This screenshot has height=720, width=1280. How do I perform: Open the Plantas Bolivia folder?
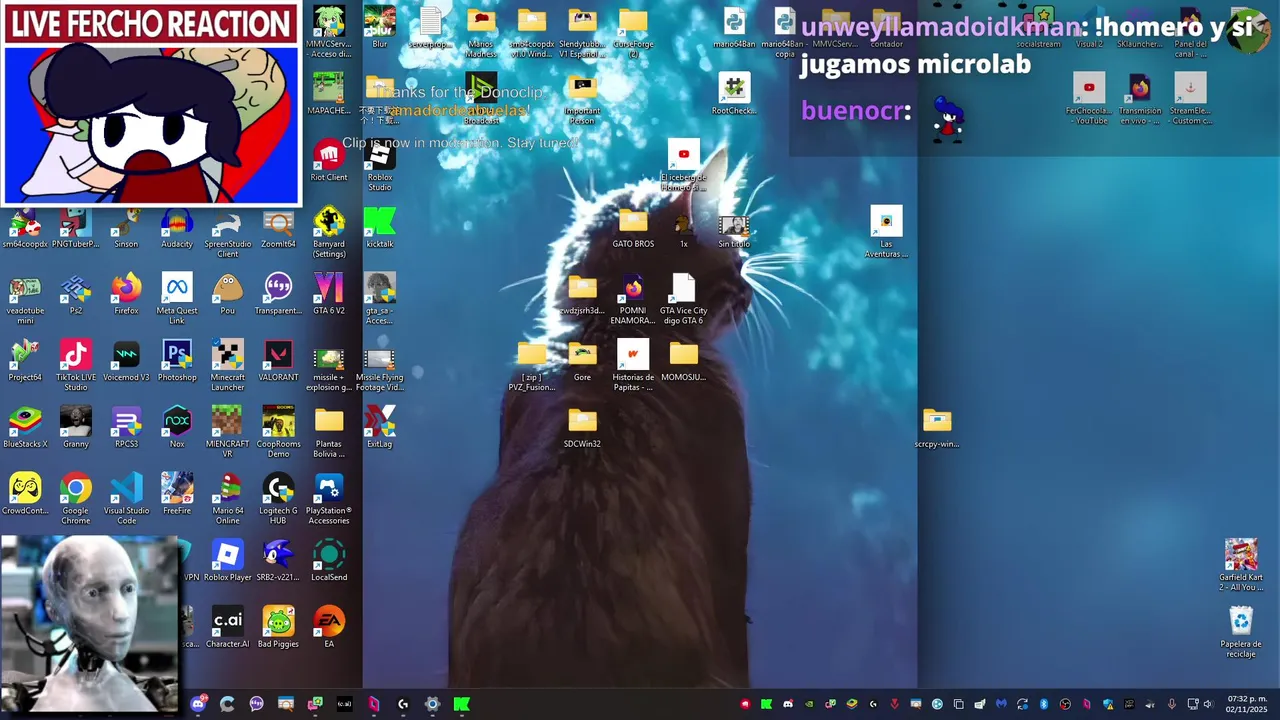point(329,433)
